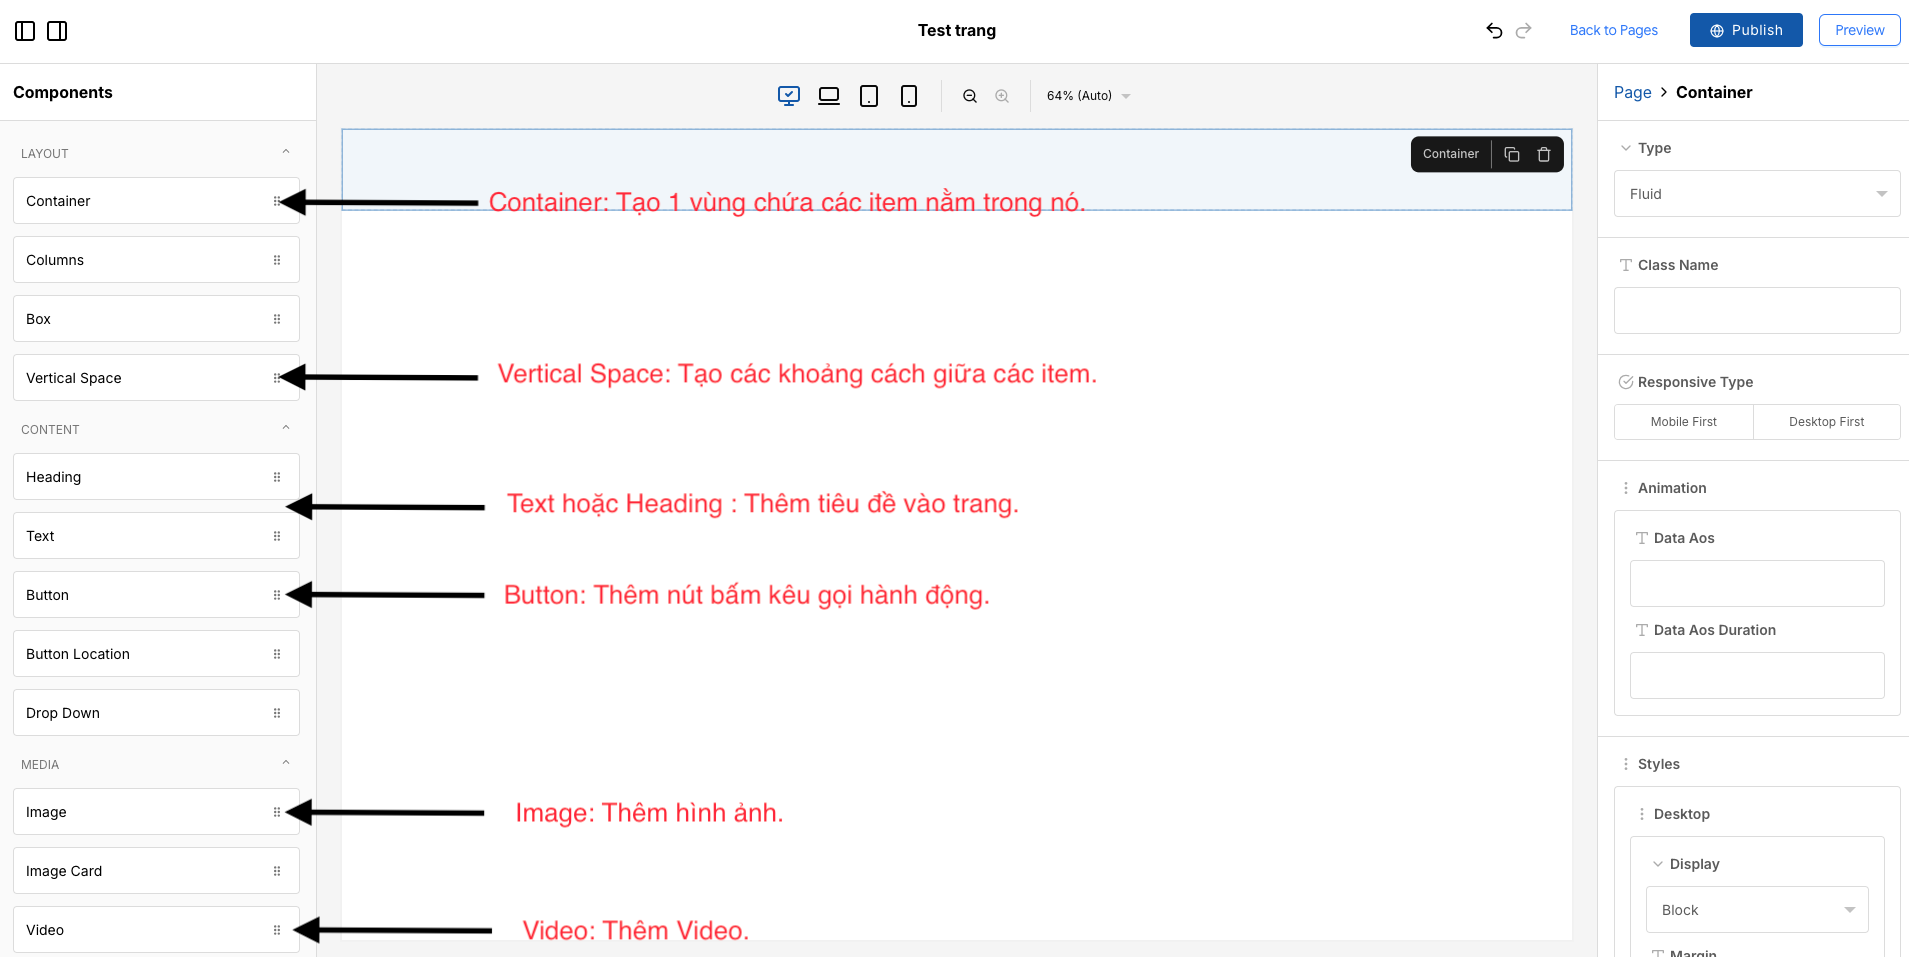Toggle the right sidebar panel icon
Image resolution: width=1909 pixels, height=957 pixels.
point(57,31)
